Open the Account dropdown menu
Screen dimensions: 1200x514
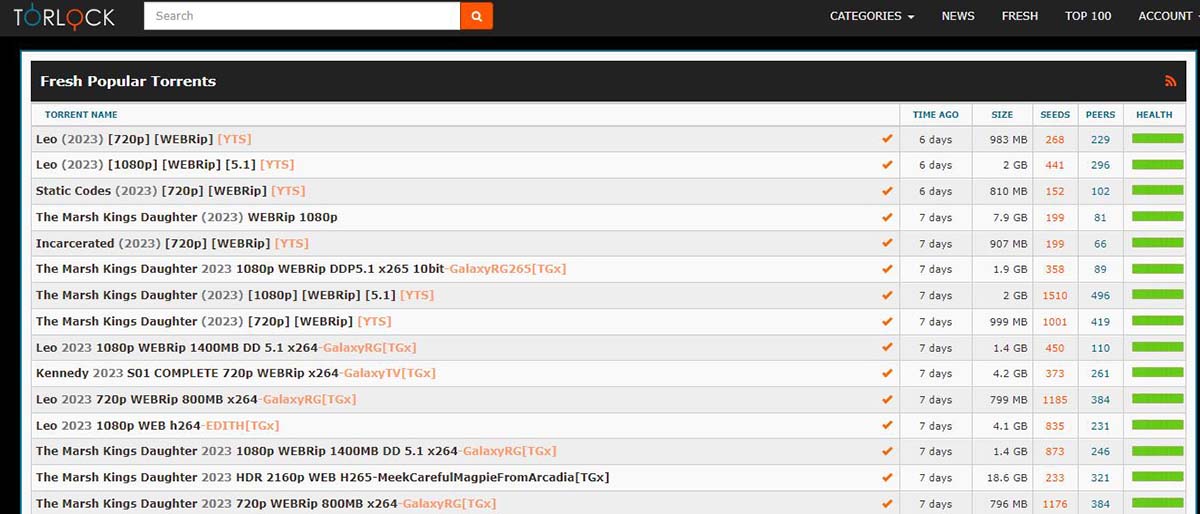[x=1168, y=16]
